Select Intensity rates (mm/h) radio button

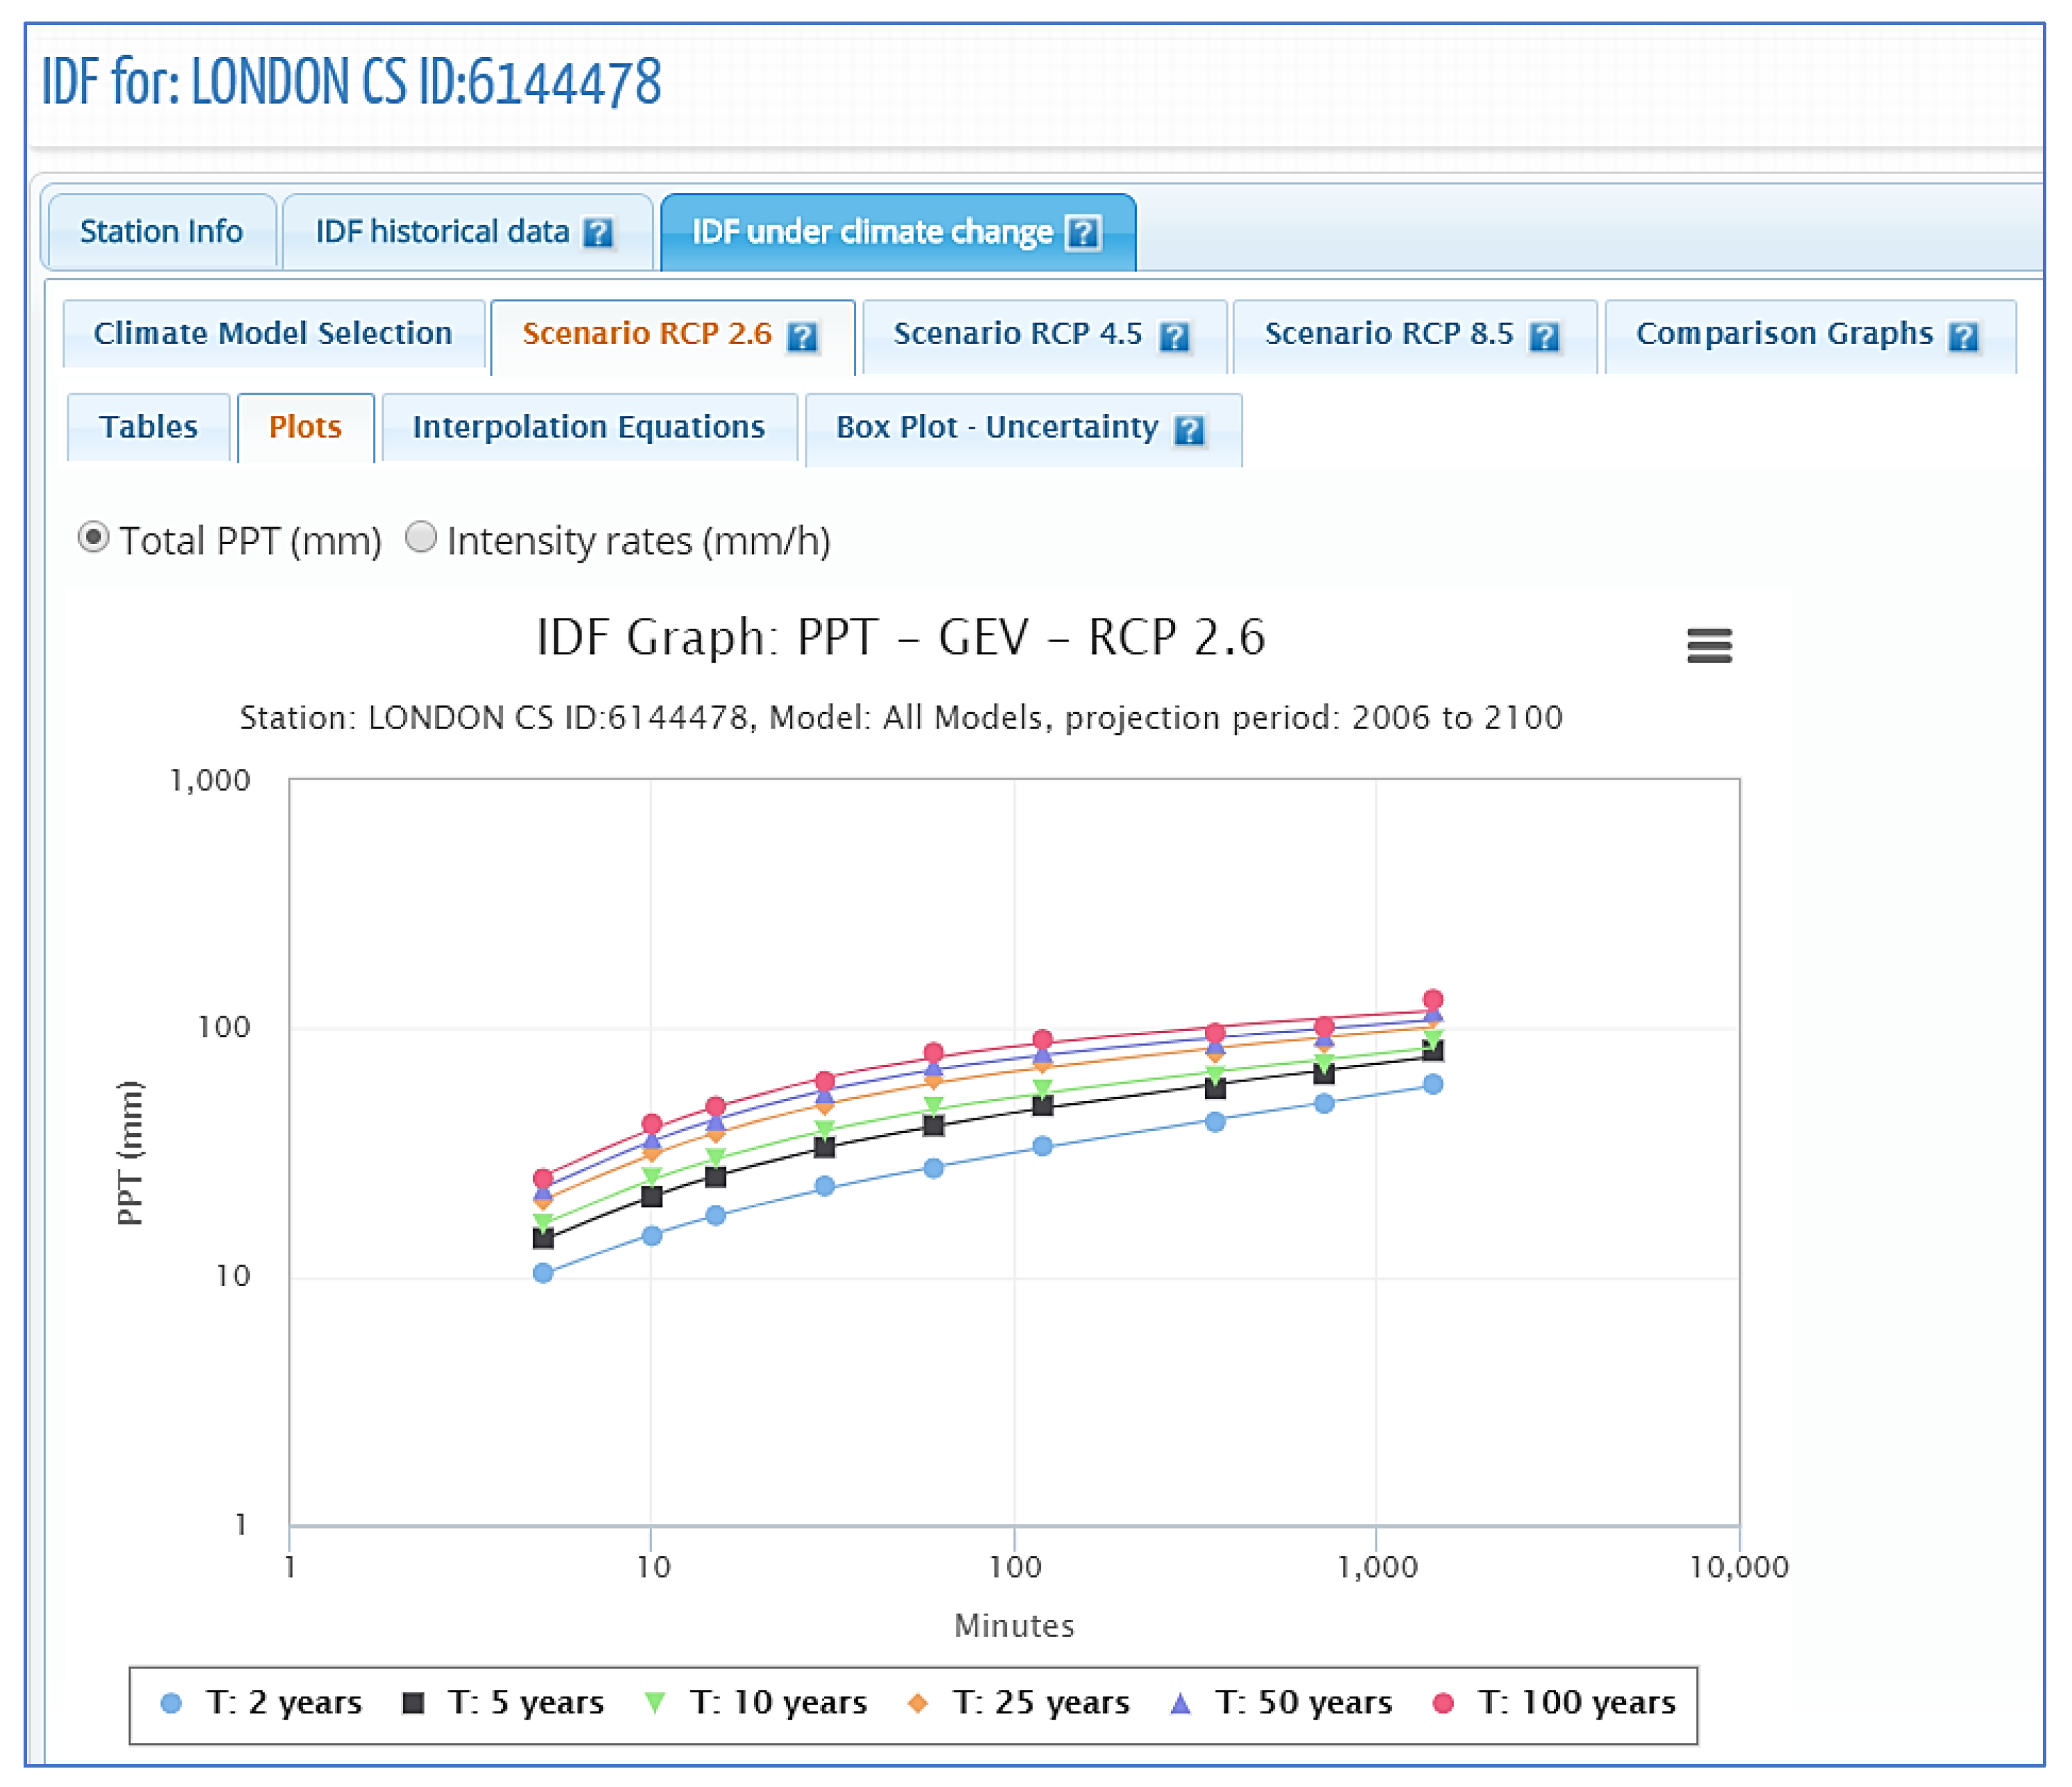pyautogui.click(x=421, y=538)
